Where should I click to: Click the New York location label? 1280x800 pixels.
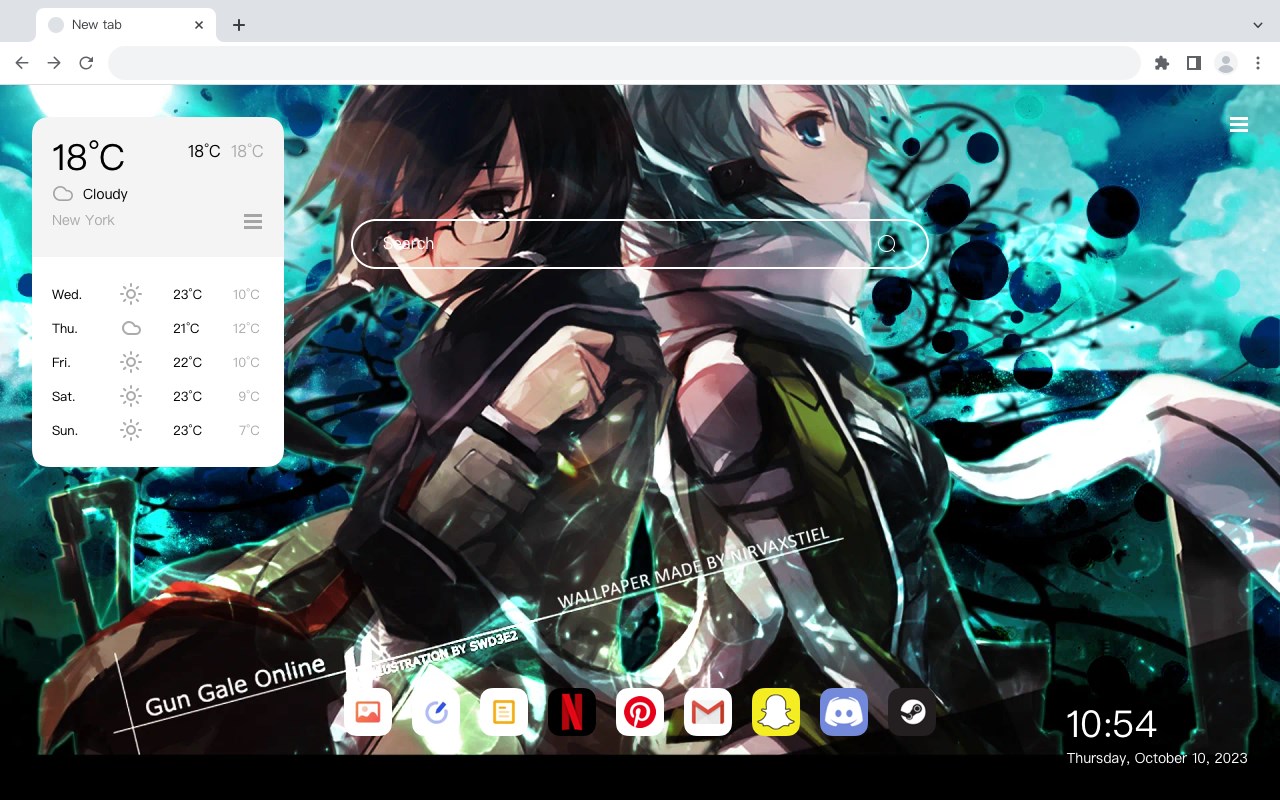83,220
